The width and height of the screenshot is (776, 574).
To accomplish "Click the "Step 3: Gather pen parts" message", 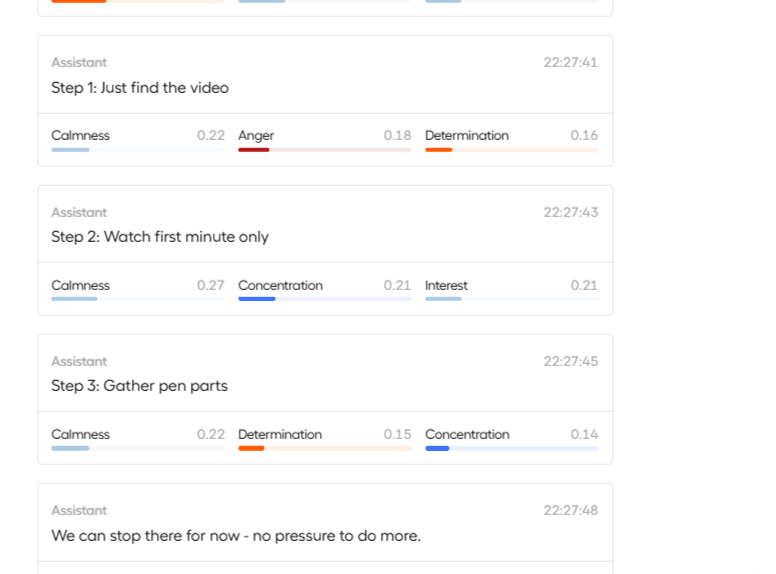I will click(139, 386).
